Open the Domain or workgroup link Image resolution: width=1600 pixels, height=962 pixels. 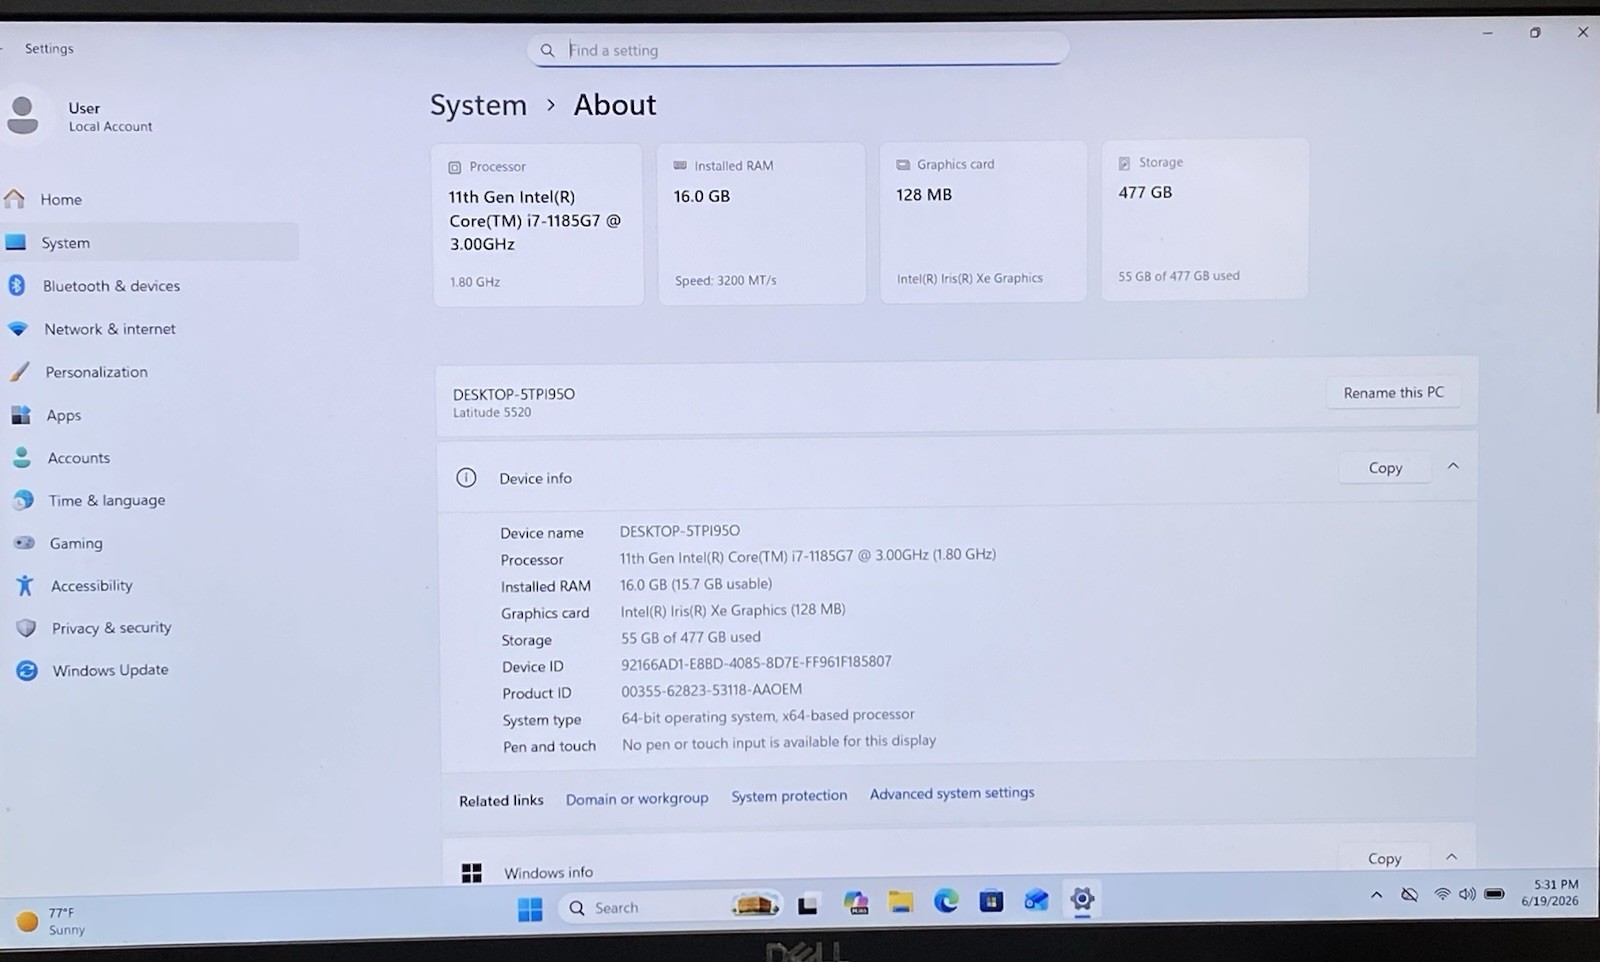pos(637,799)
